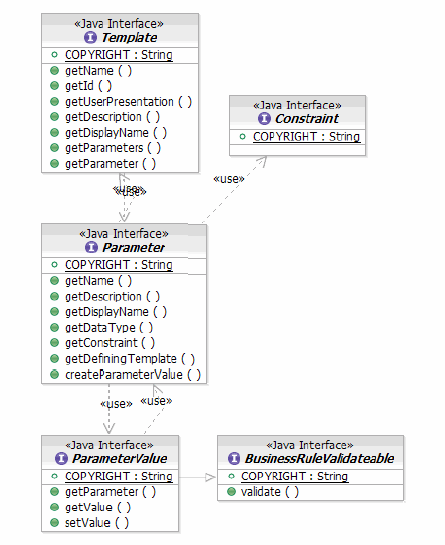Click «use» label on Parameter-to-ParameterValue arrow
Viewport: 445px width, 545px height.
[x=116, y=404]
